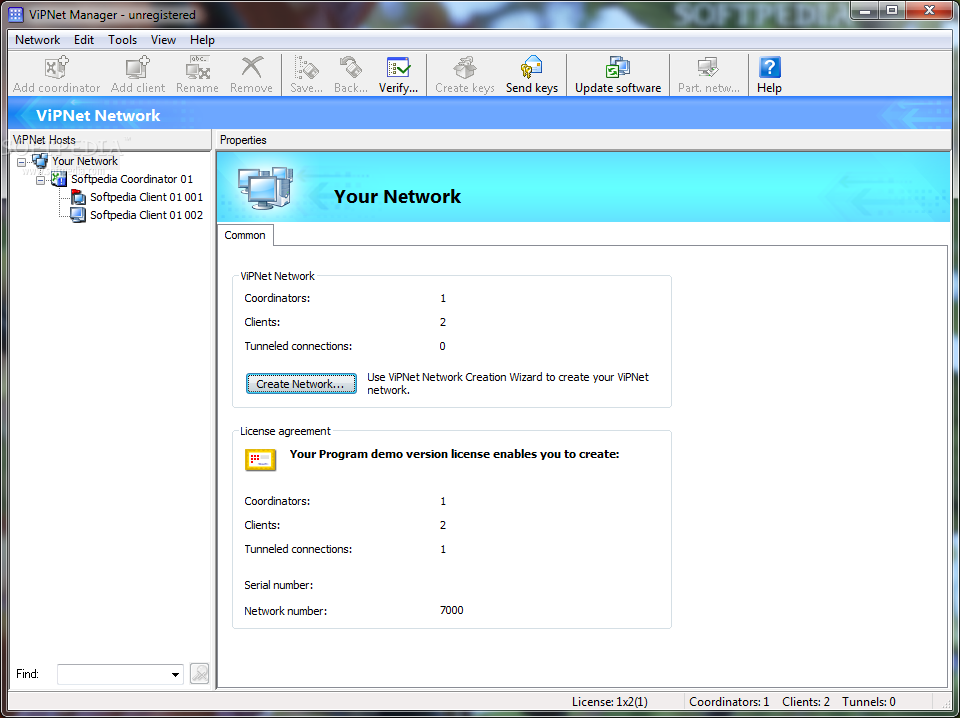Click the Add coordinator toolbar icon

57,68
